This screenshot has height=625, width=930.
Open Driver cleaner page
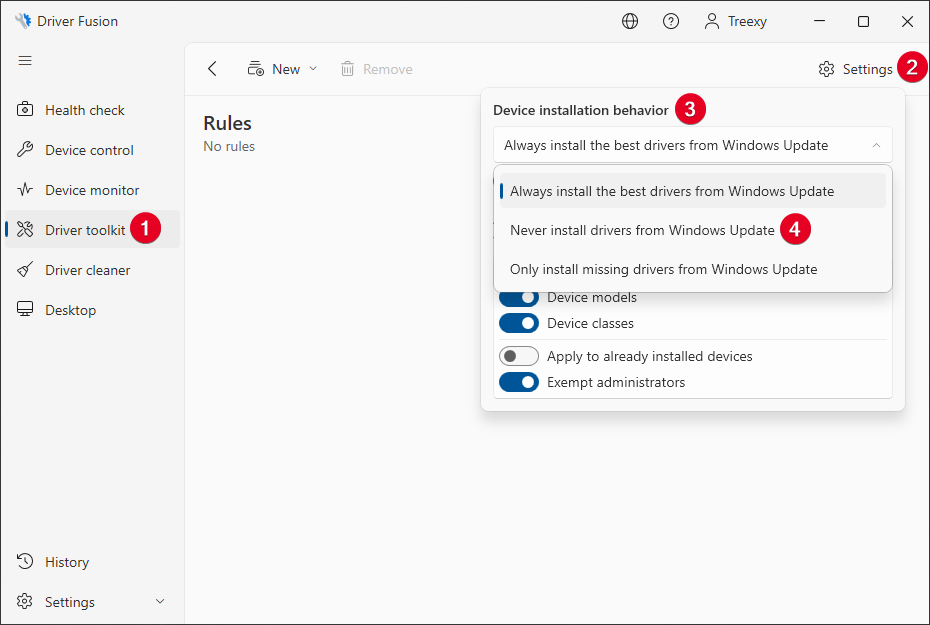point(93,270)
